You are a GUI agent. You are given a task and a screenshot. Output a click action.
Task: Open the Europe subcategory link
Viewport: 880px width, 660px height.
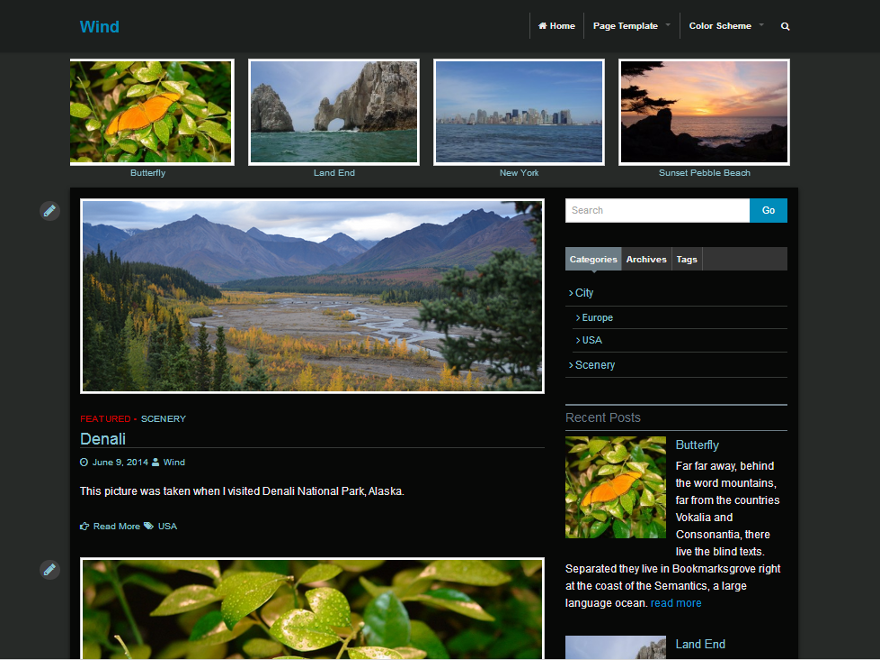597,318
